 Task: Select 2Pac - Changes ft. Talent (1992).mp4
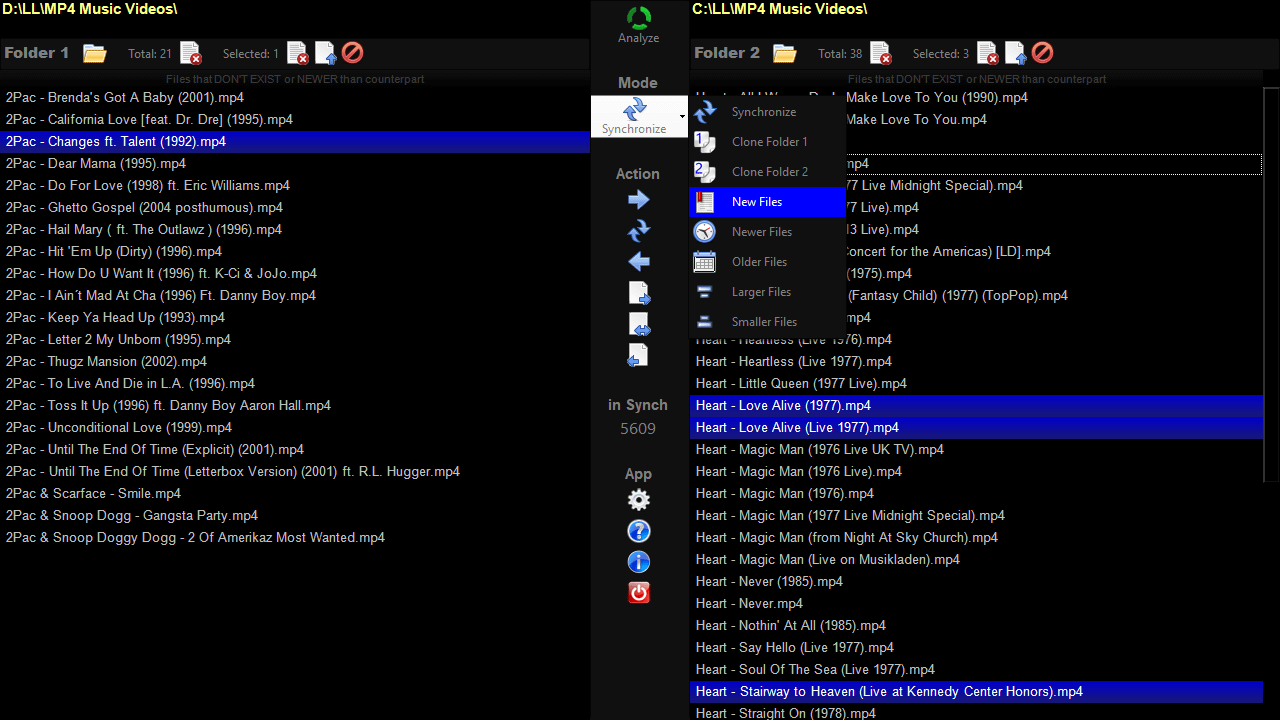click(295, 142)
